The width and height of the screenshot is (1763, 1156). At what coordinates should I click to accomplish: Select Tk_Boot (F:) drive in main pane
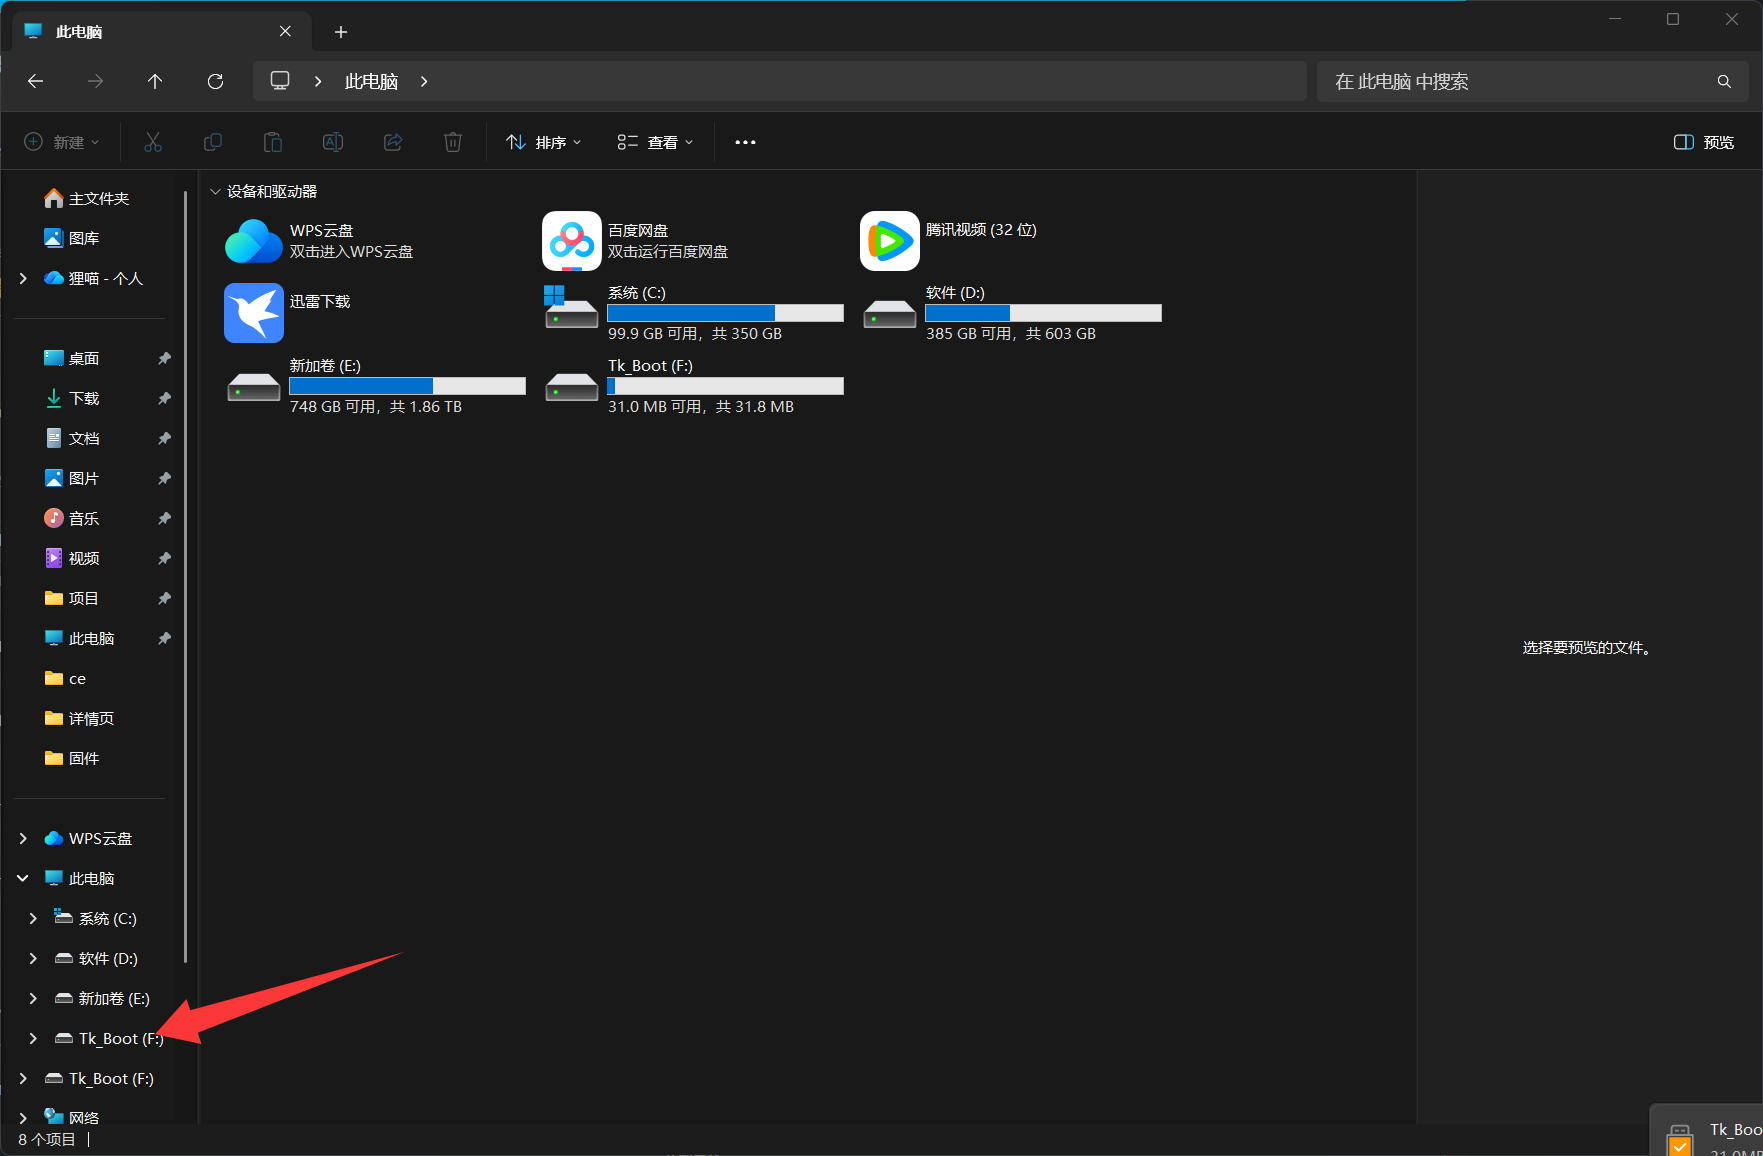coord(572,387)
